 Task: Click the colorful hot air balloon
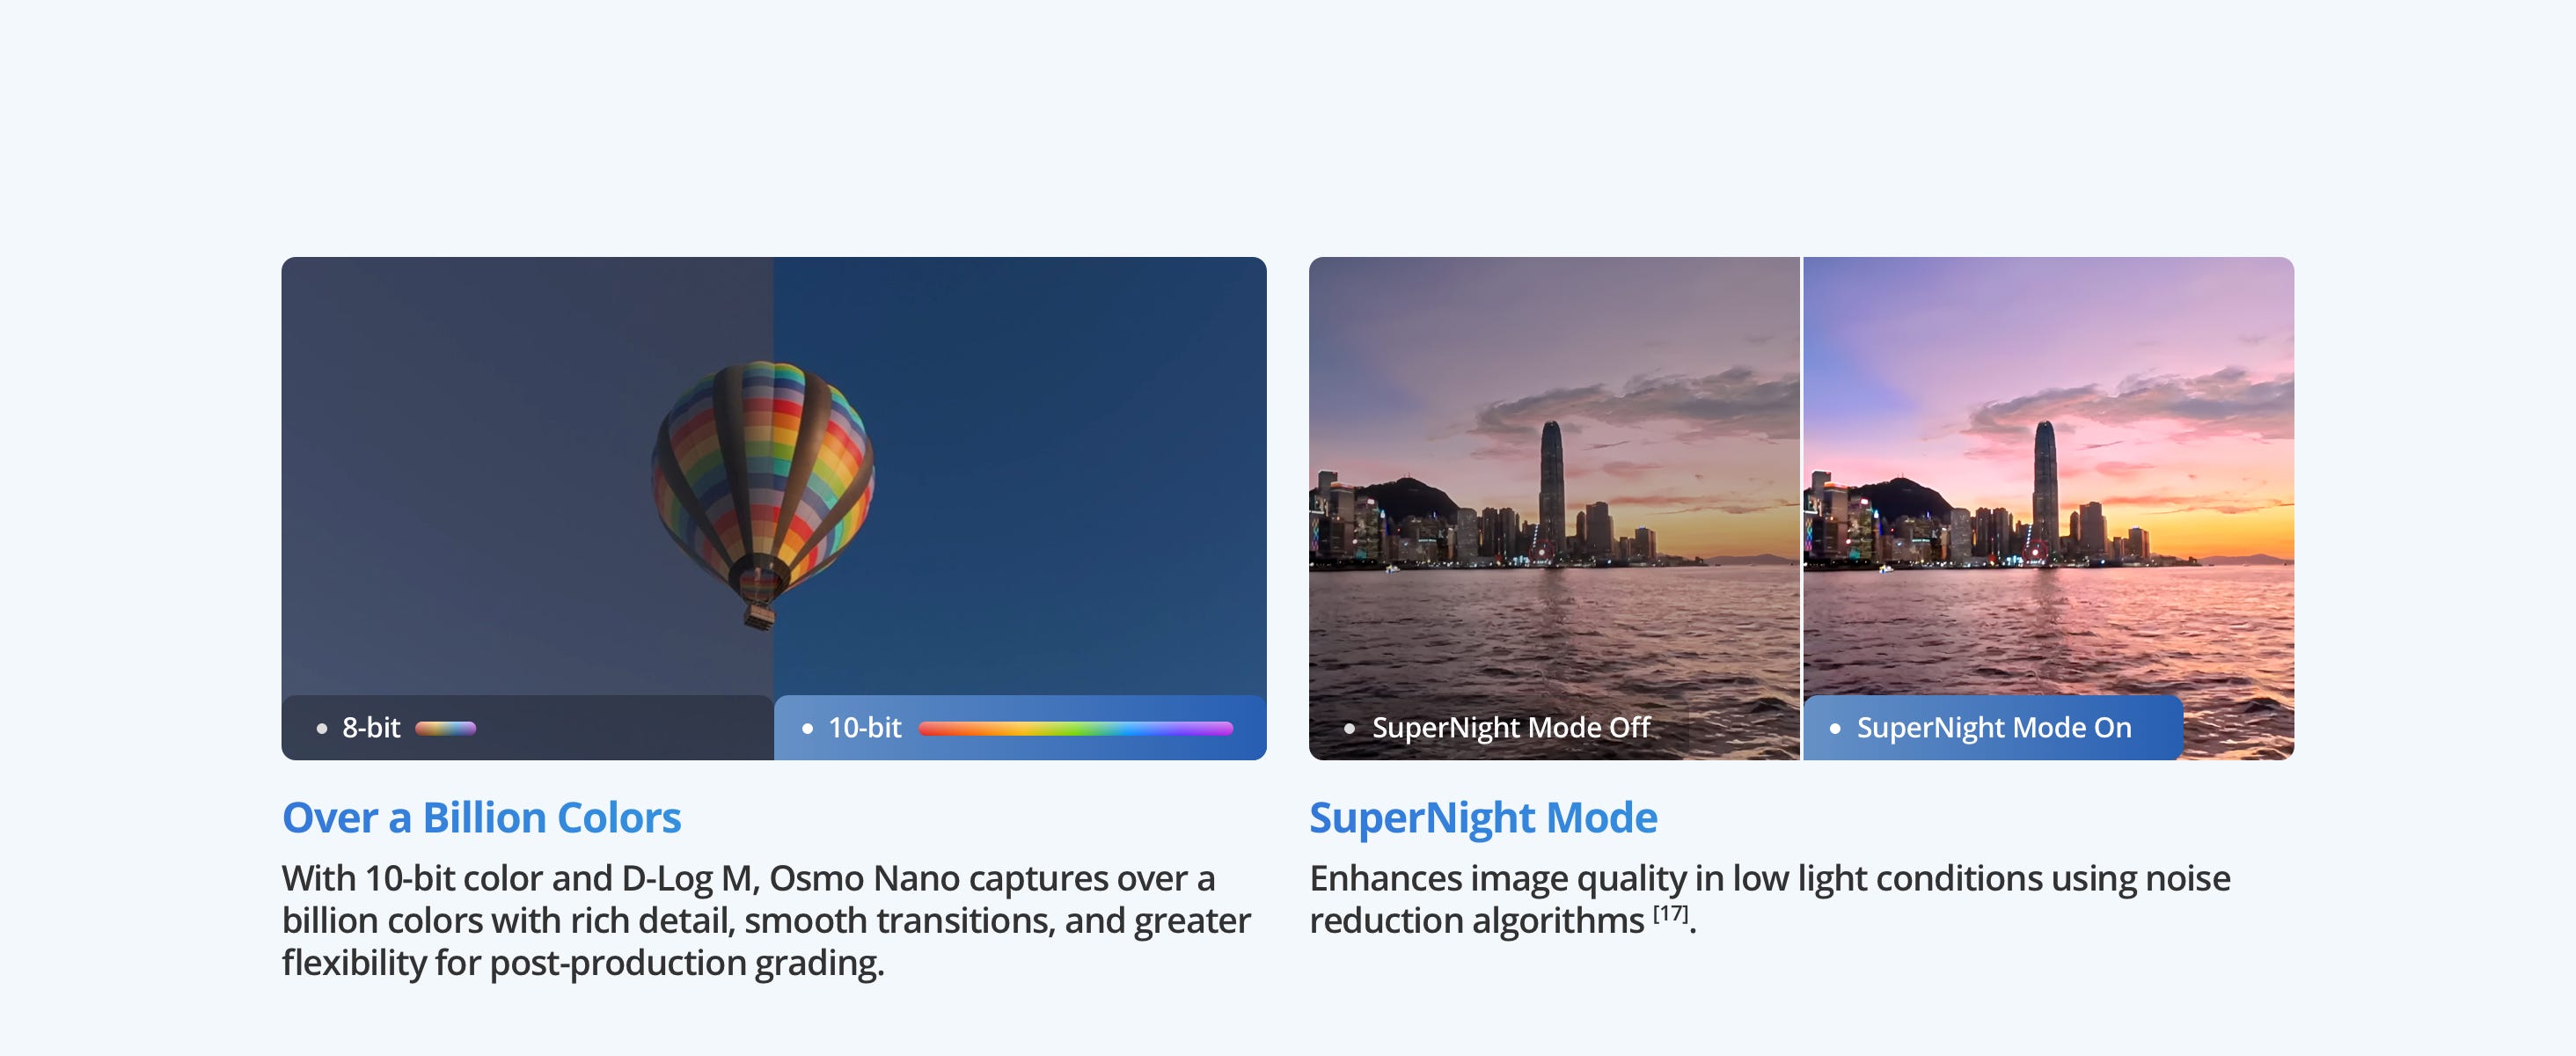763,470
